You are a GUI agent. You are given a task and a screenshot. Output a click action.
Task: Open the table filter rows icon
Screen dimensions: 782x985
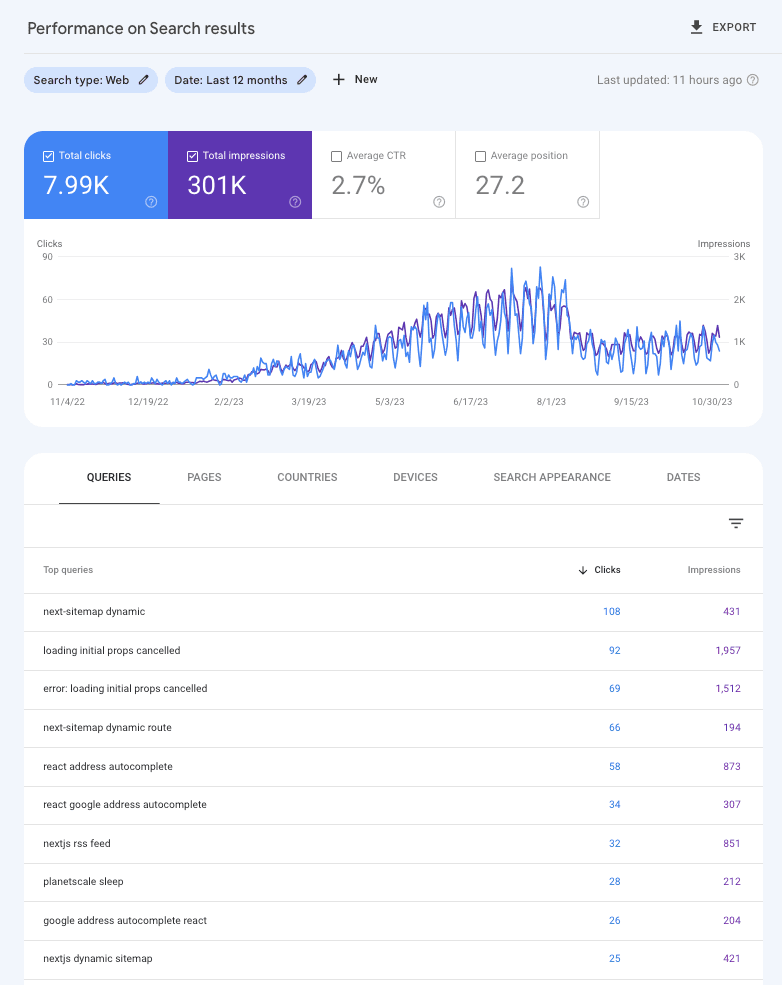pyautogui.click(x=736, y=523)
